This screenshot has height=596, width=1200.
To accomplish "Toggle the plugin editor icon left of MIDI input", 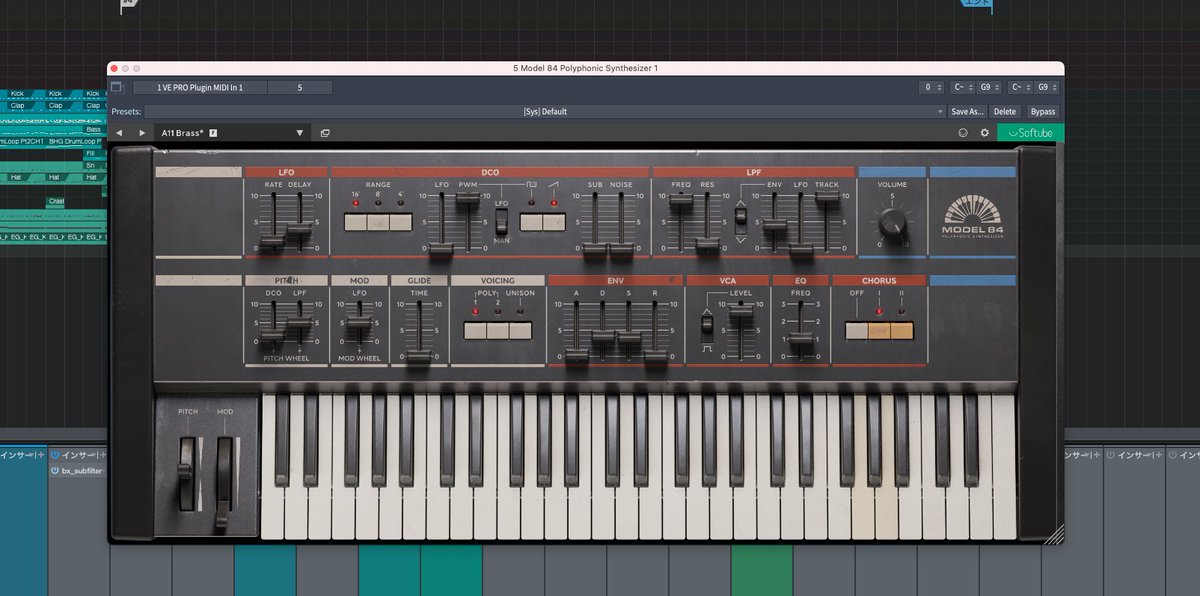I will point(117,88).
